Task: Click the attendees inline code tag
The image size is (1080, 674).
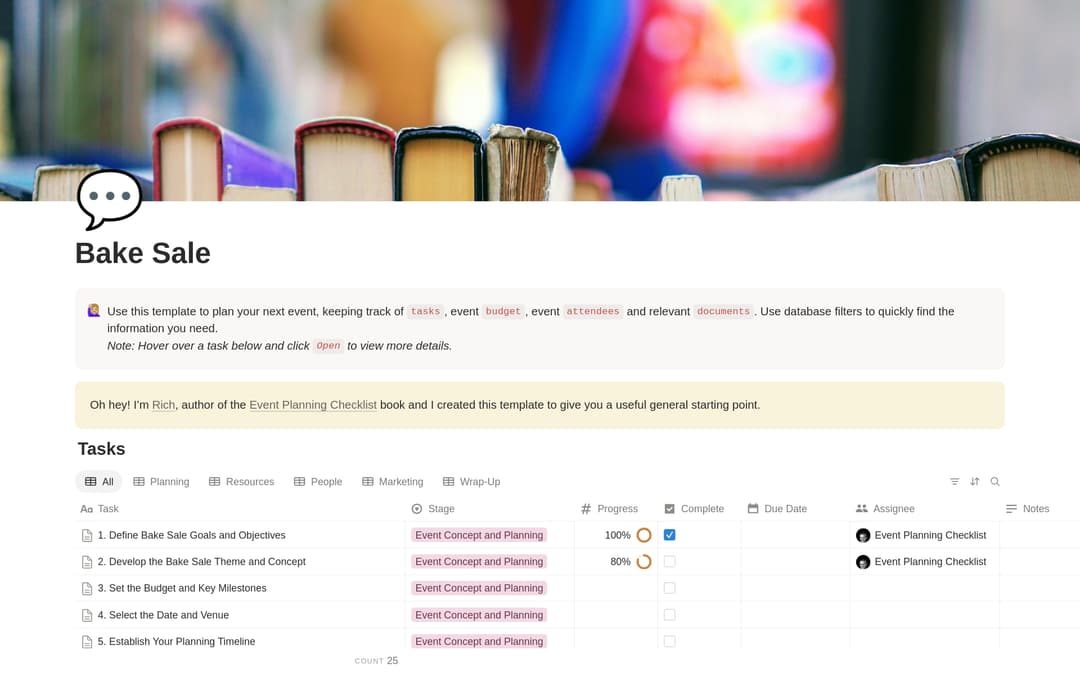Action: coord(593,311)
